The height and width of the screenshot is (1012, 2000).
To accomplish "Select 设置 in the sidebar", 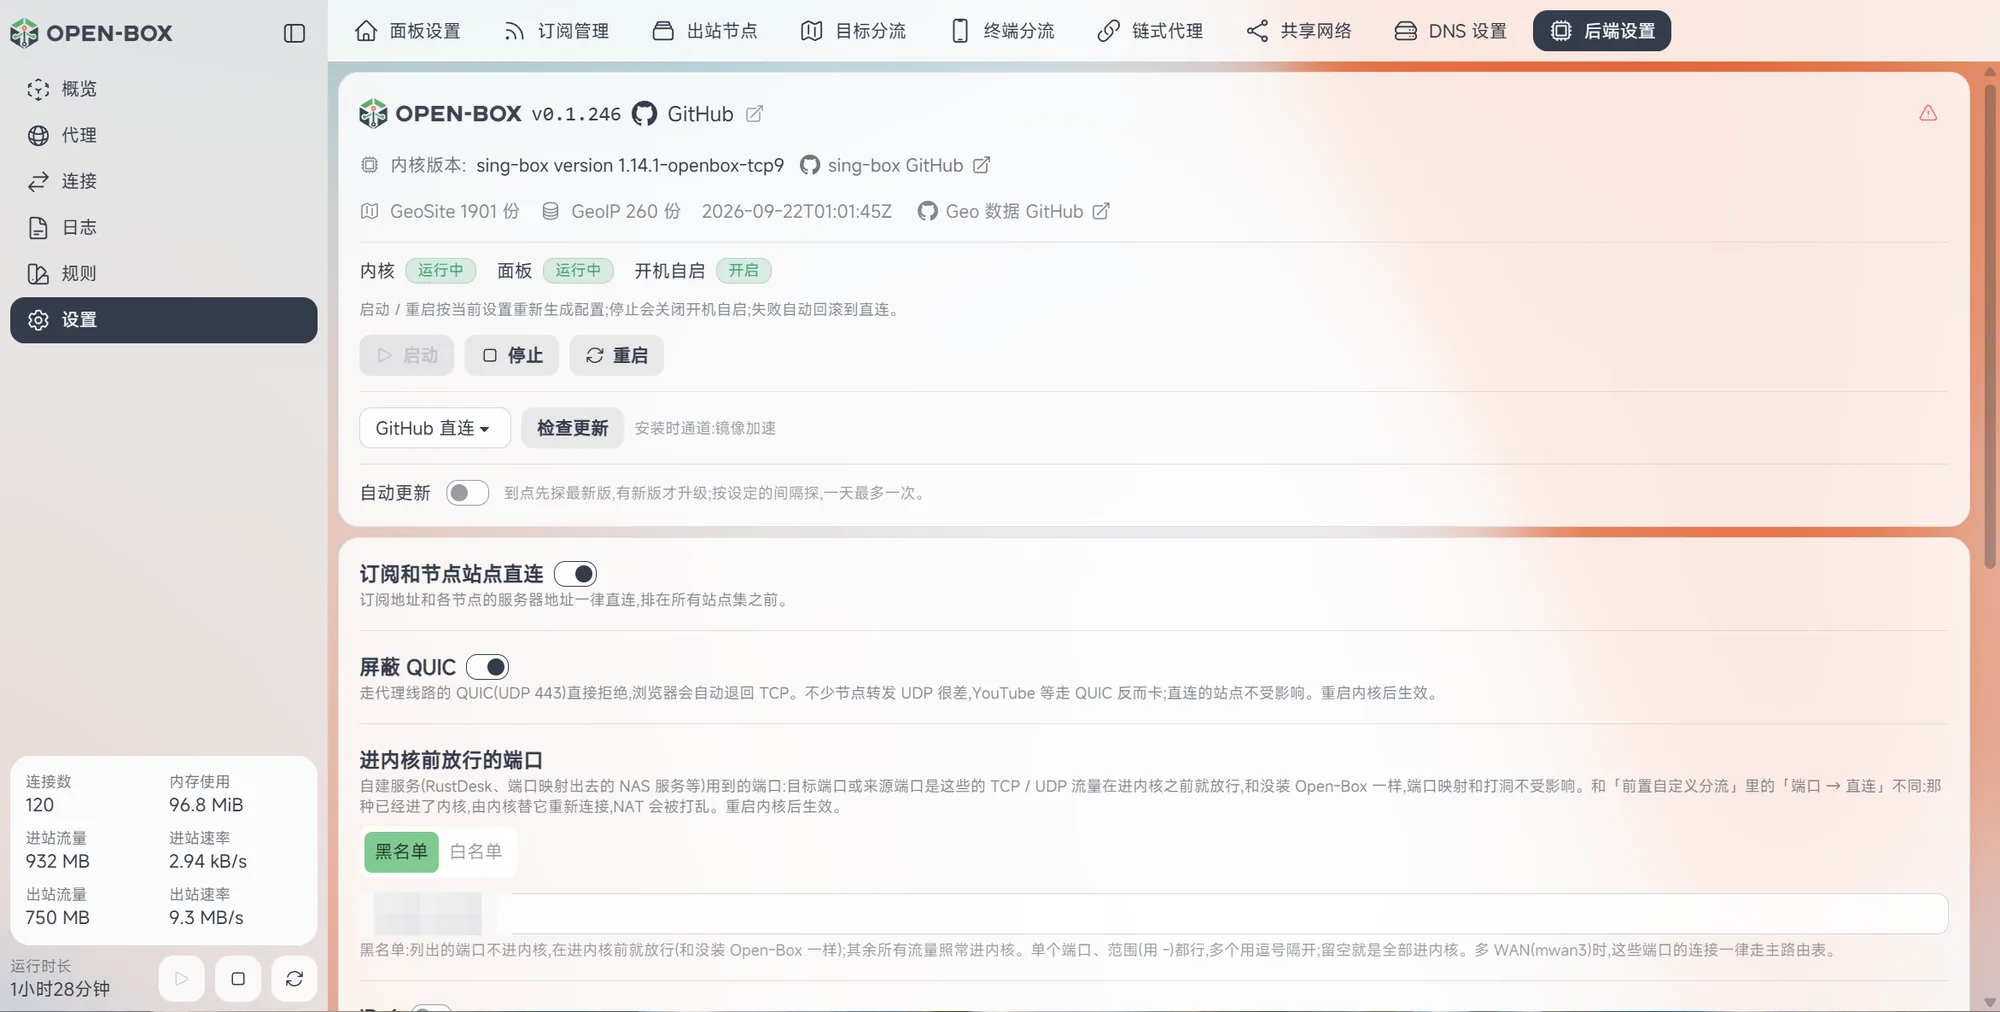I will [x=164, y=320].
